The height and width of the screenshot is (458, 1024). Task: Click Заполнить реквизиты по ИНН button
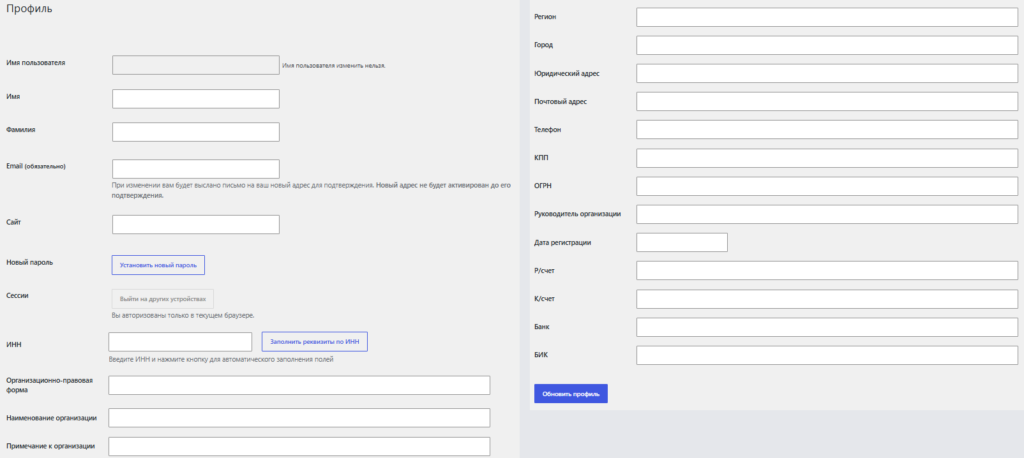point(315,342)
